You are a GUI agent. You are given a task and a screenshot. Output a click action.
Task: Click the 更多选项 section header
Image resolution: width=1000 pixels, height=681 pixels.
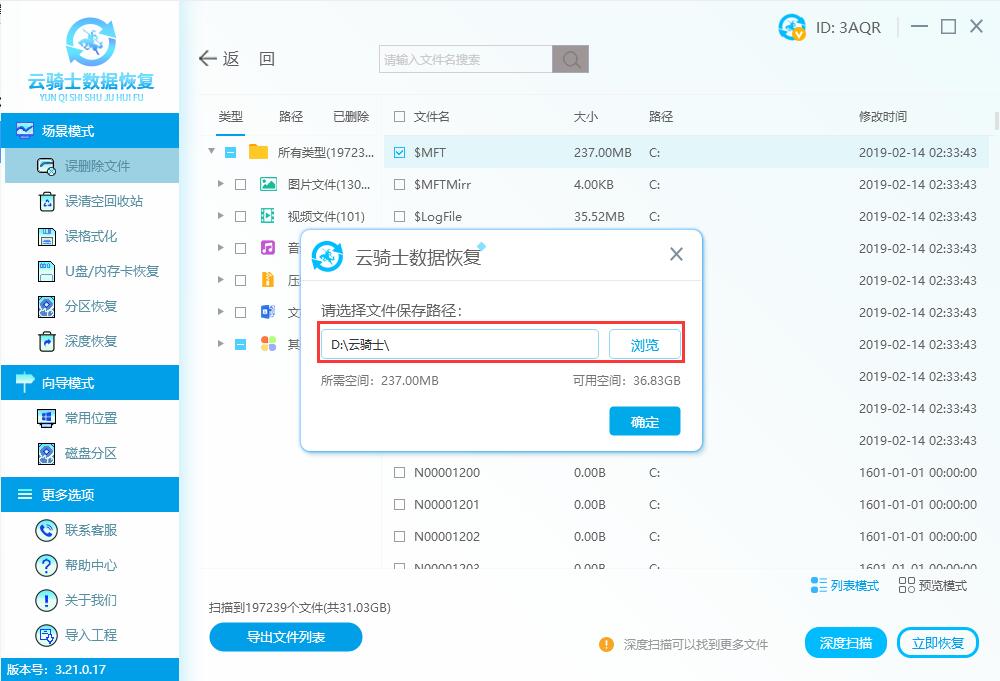pos(90,494)
